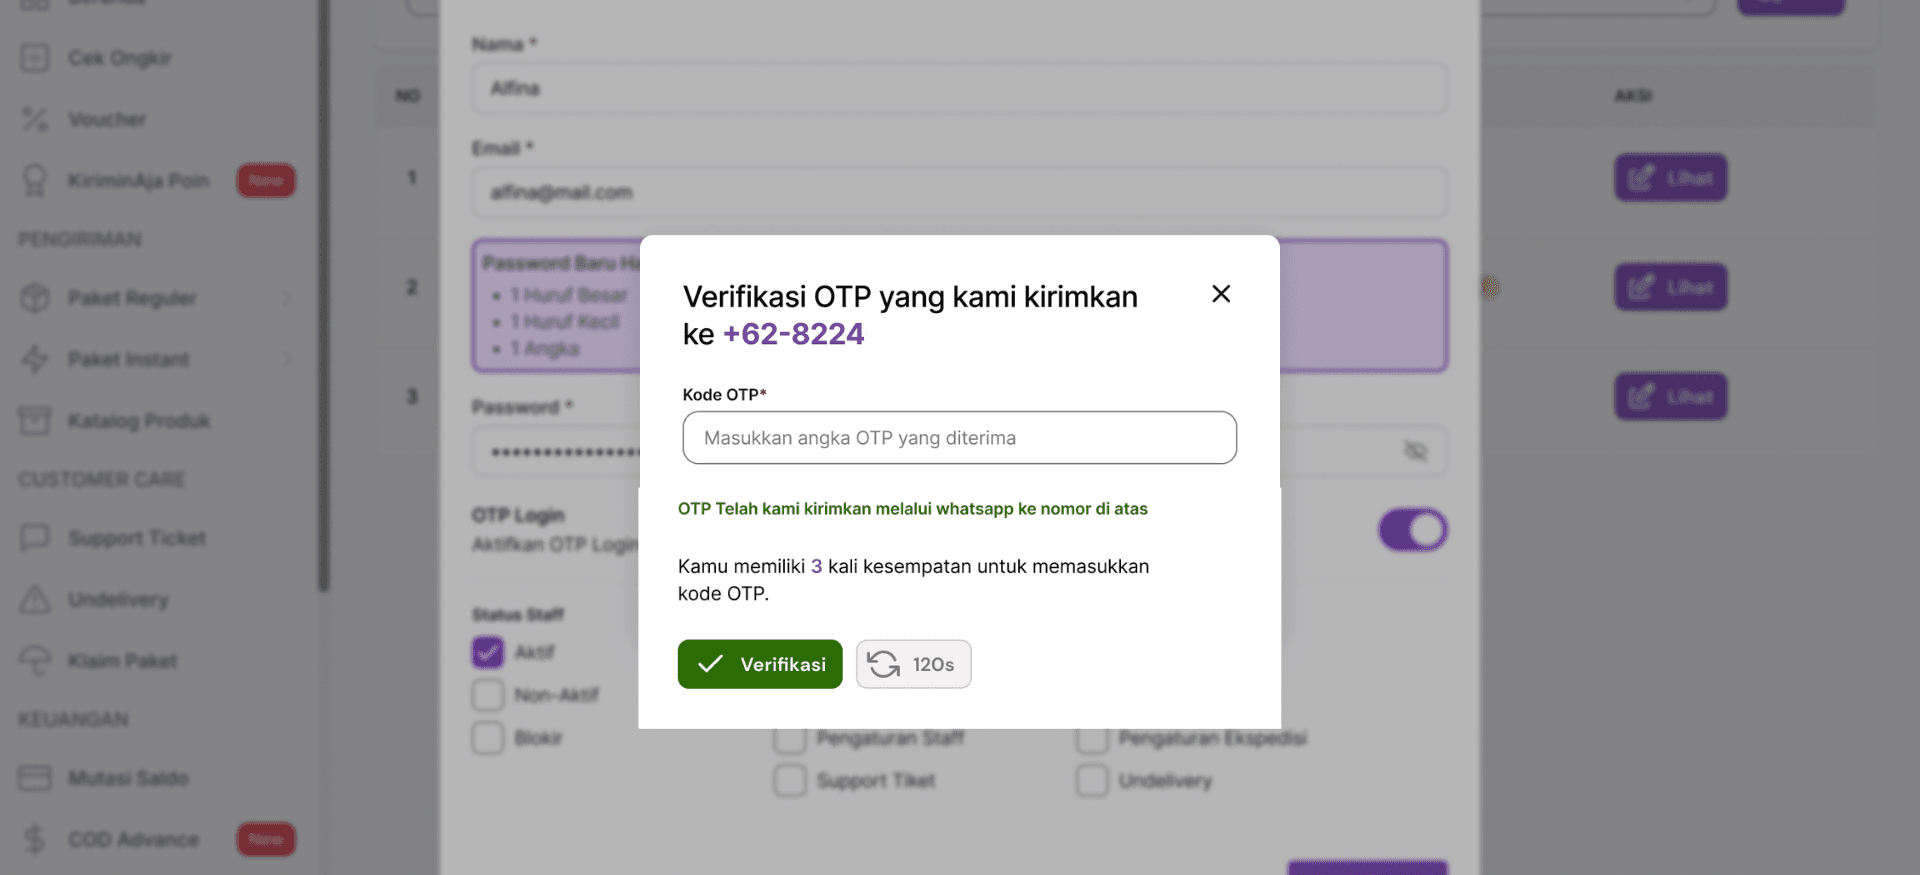Toggle the OTP Login switch
This screenshot has height=875, width=1920.
[1412, 530]
